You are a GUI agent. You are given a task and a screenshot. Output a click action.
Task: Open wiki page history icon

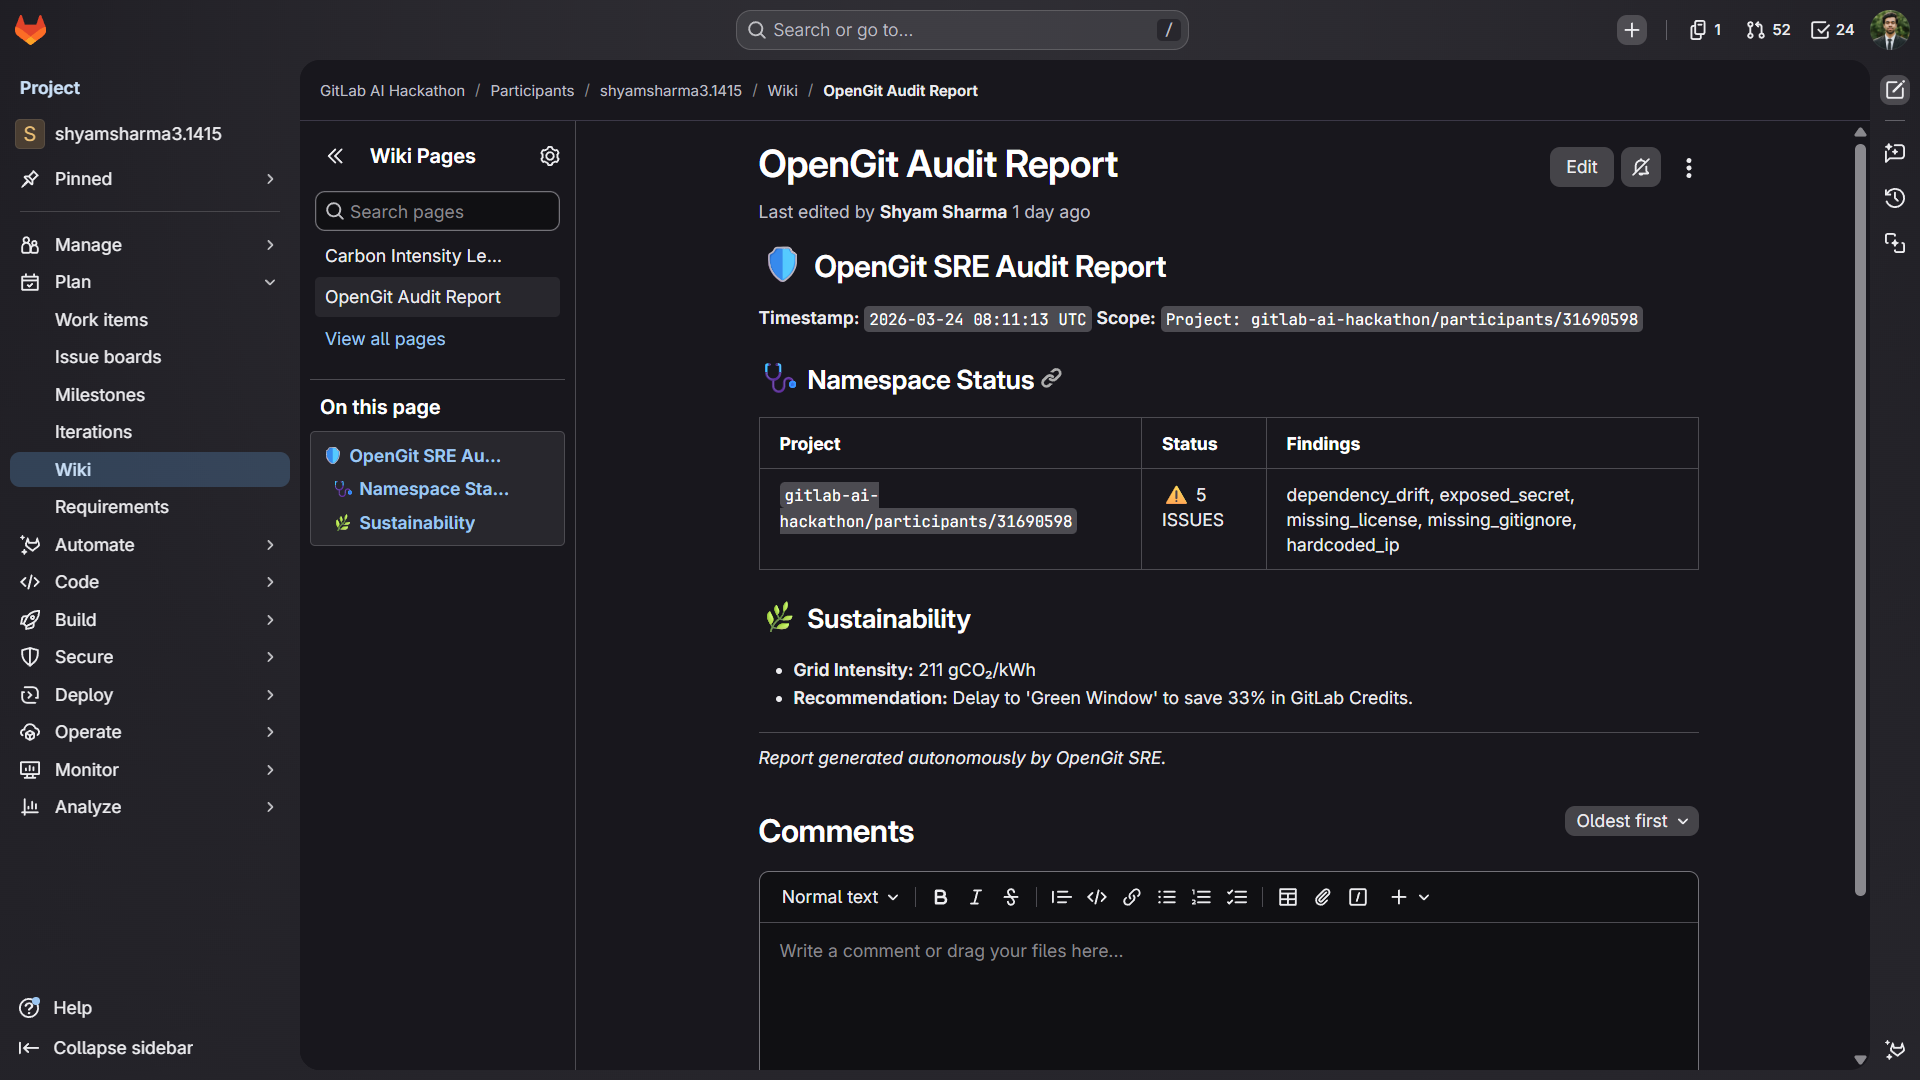[x=1895, y=198]
